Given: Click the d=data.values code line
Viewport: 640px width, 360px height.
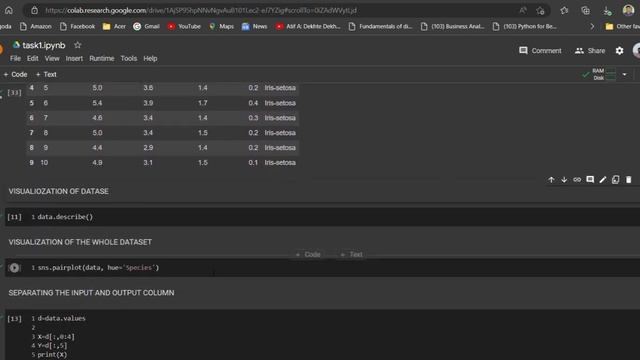Looking at the screenshot, I should [x=62, y=318].
